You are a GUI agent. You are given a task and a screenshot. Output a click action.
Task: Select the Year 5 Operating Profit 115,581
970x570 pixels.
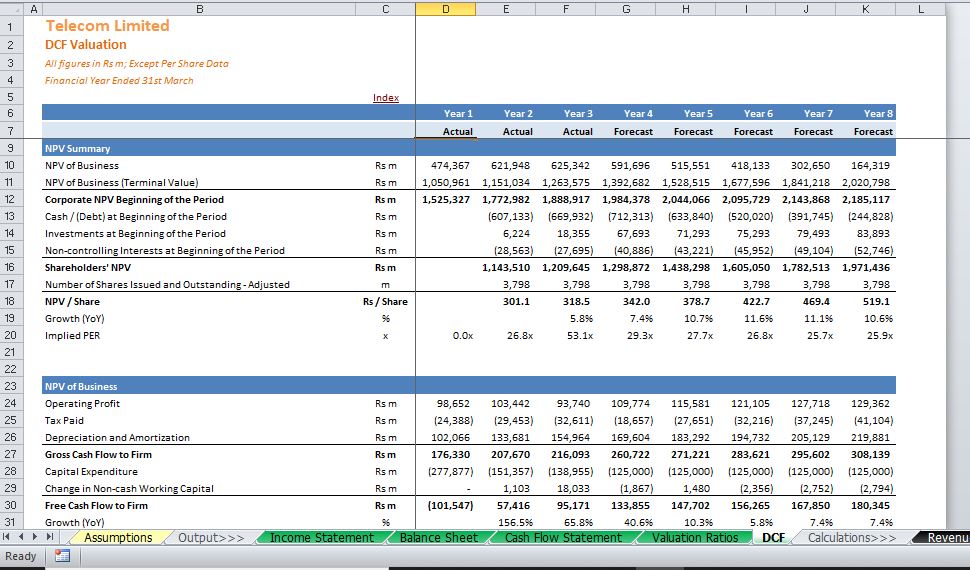[690, 404]
